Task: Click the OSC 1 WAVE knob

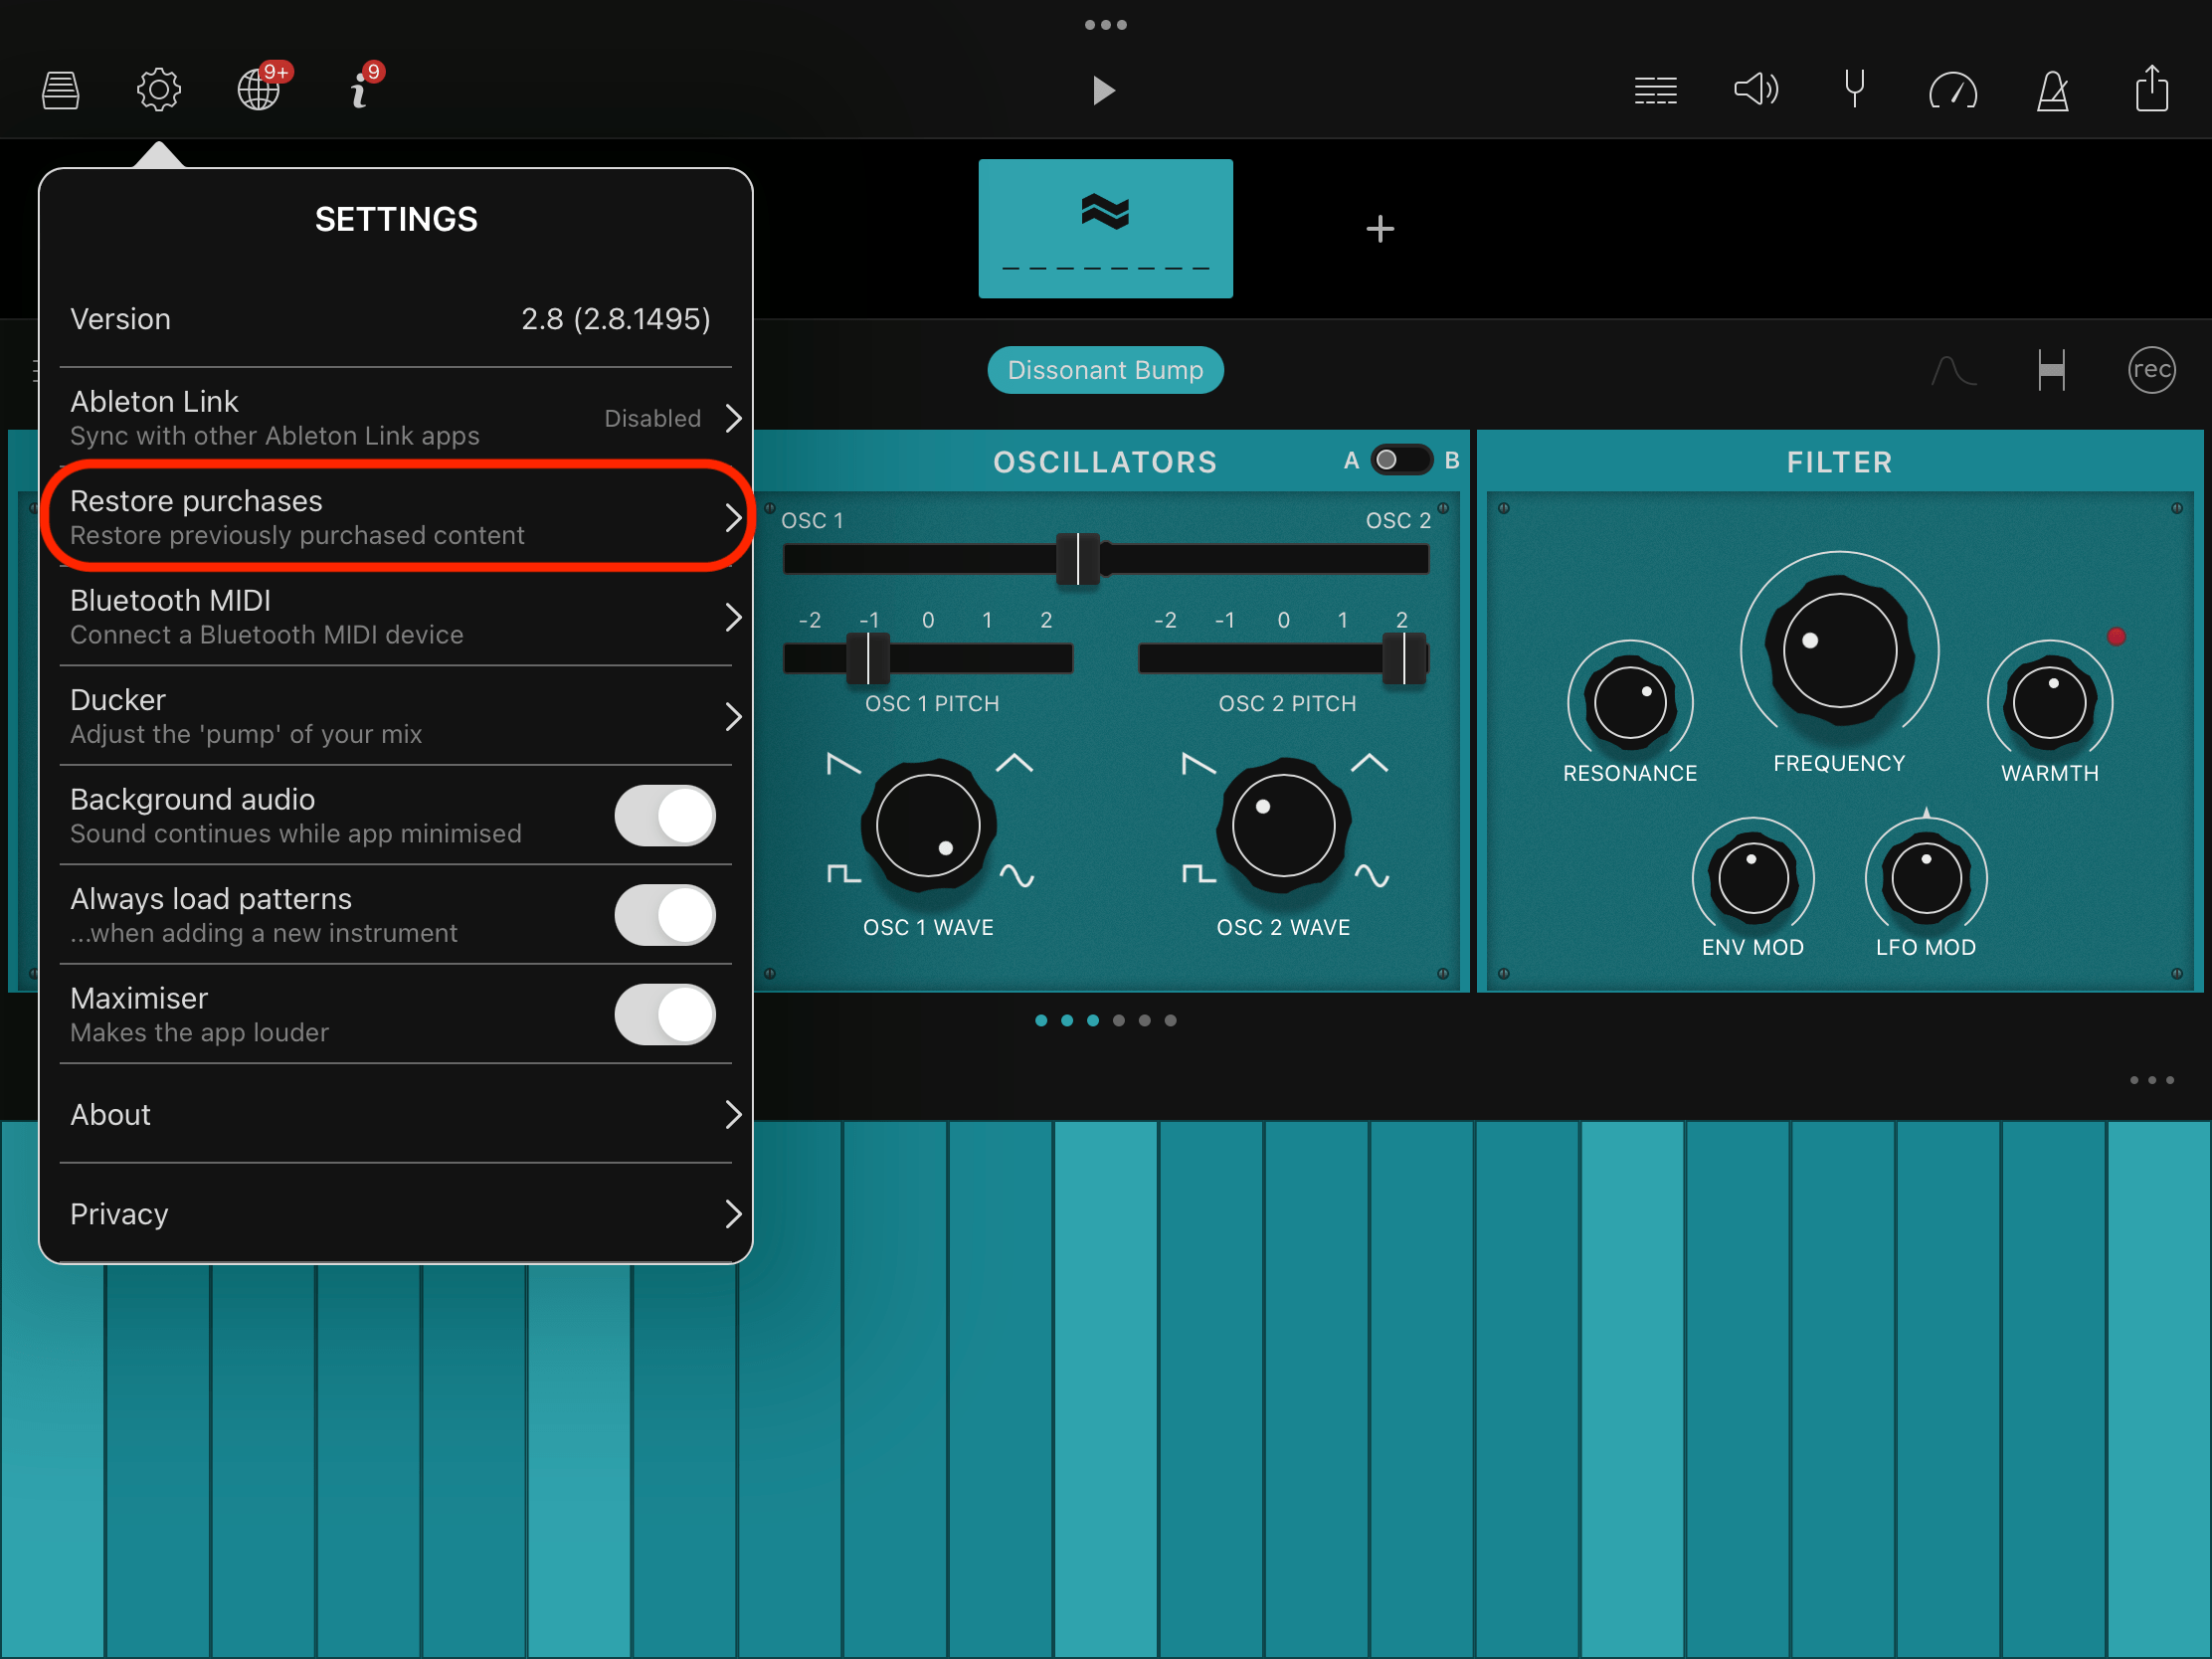Action: point(927,825)
